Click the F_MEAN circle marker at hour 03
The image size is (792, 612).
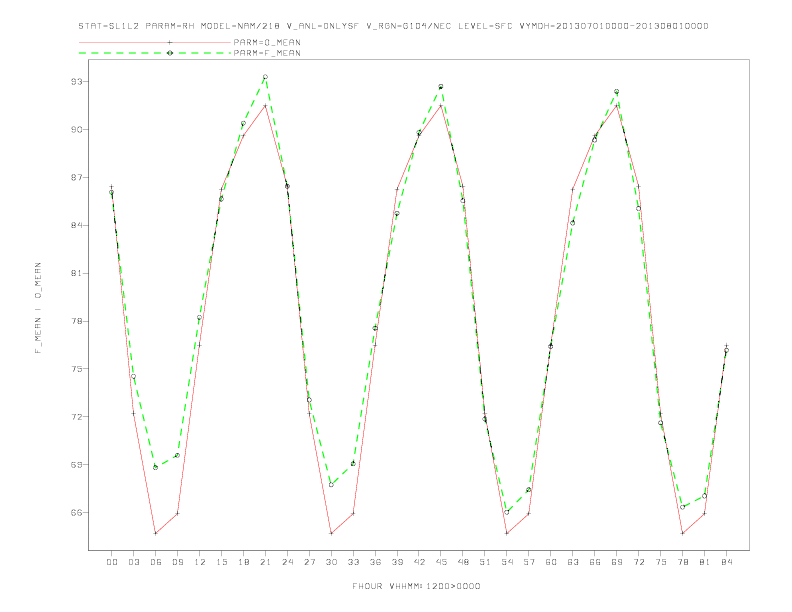[x=133, y=376]
